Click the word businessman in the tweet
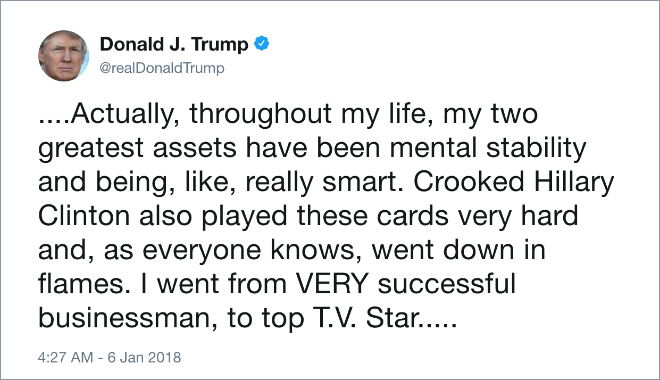This screenshot has height=380, width=660. (x=124, y=317)
